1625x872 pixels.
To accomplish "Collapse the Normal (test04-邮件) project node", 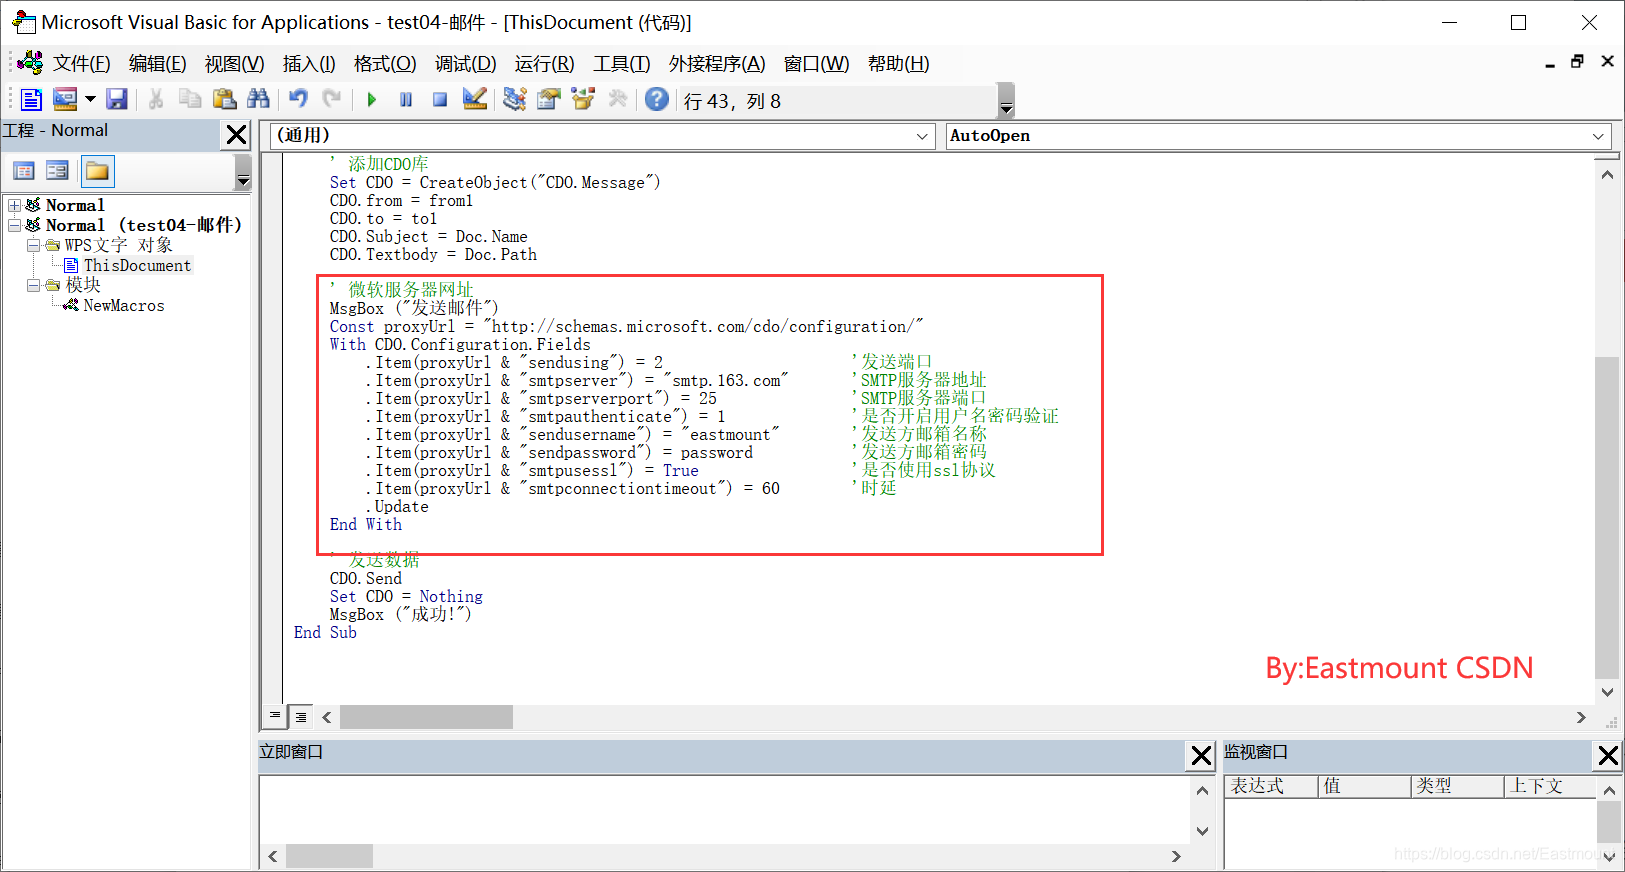I will (x=15, y=226).
